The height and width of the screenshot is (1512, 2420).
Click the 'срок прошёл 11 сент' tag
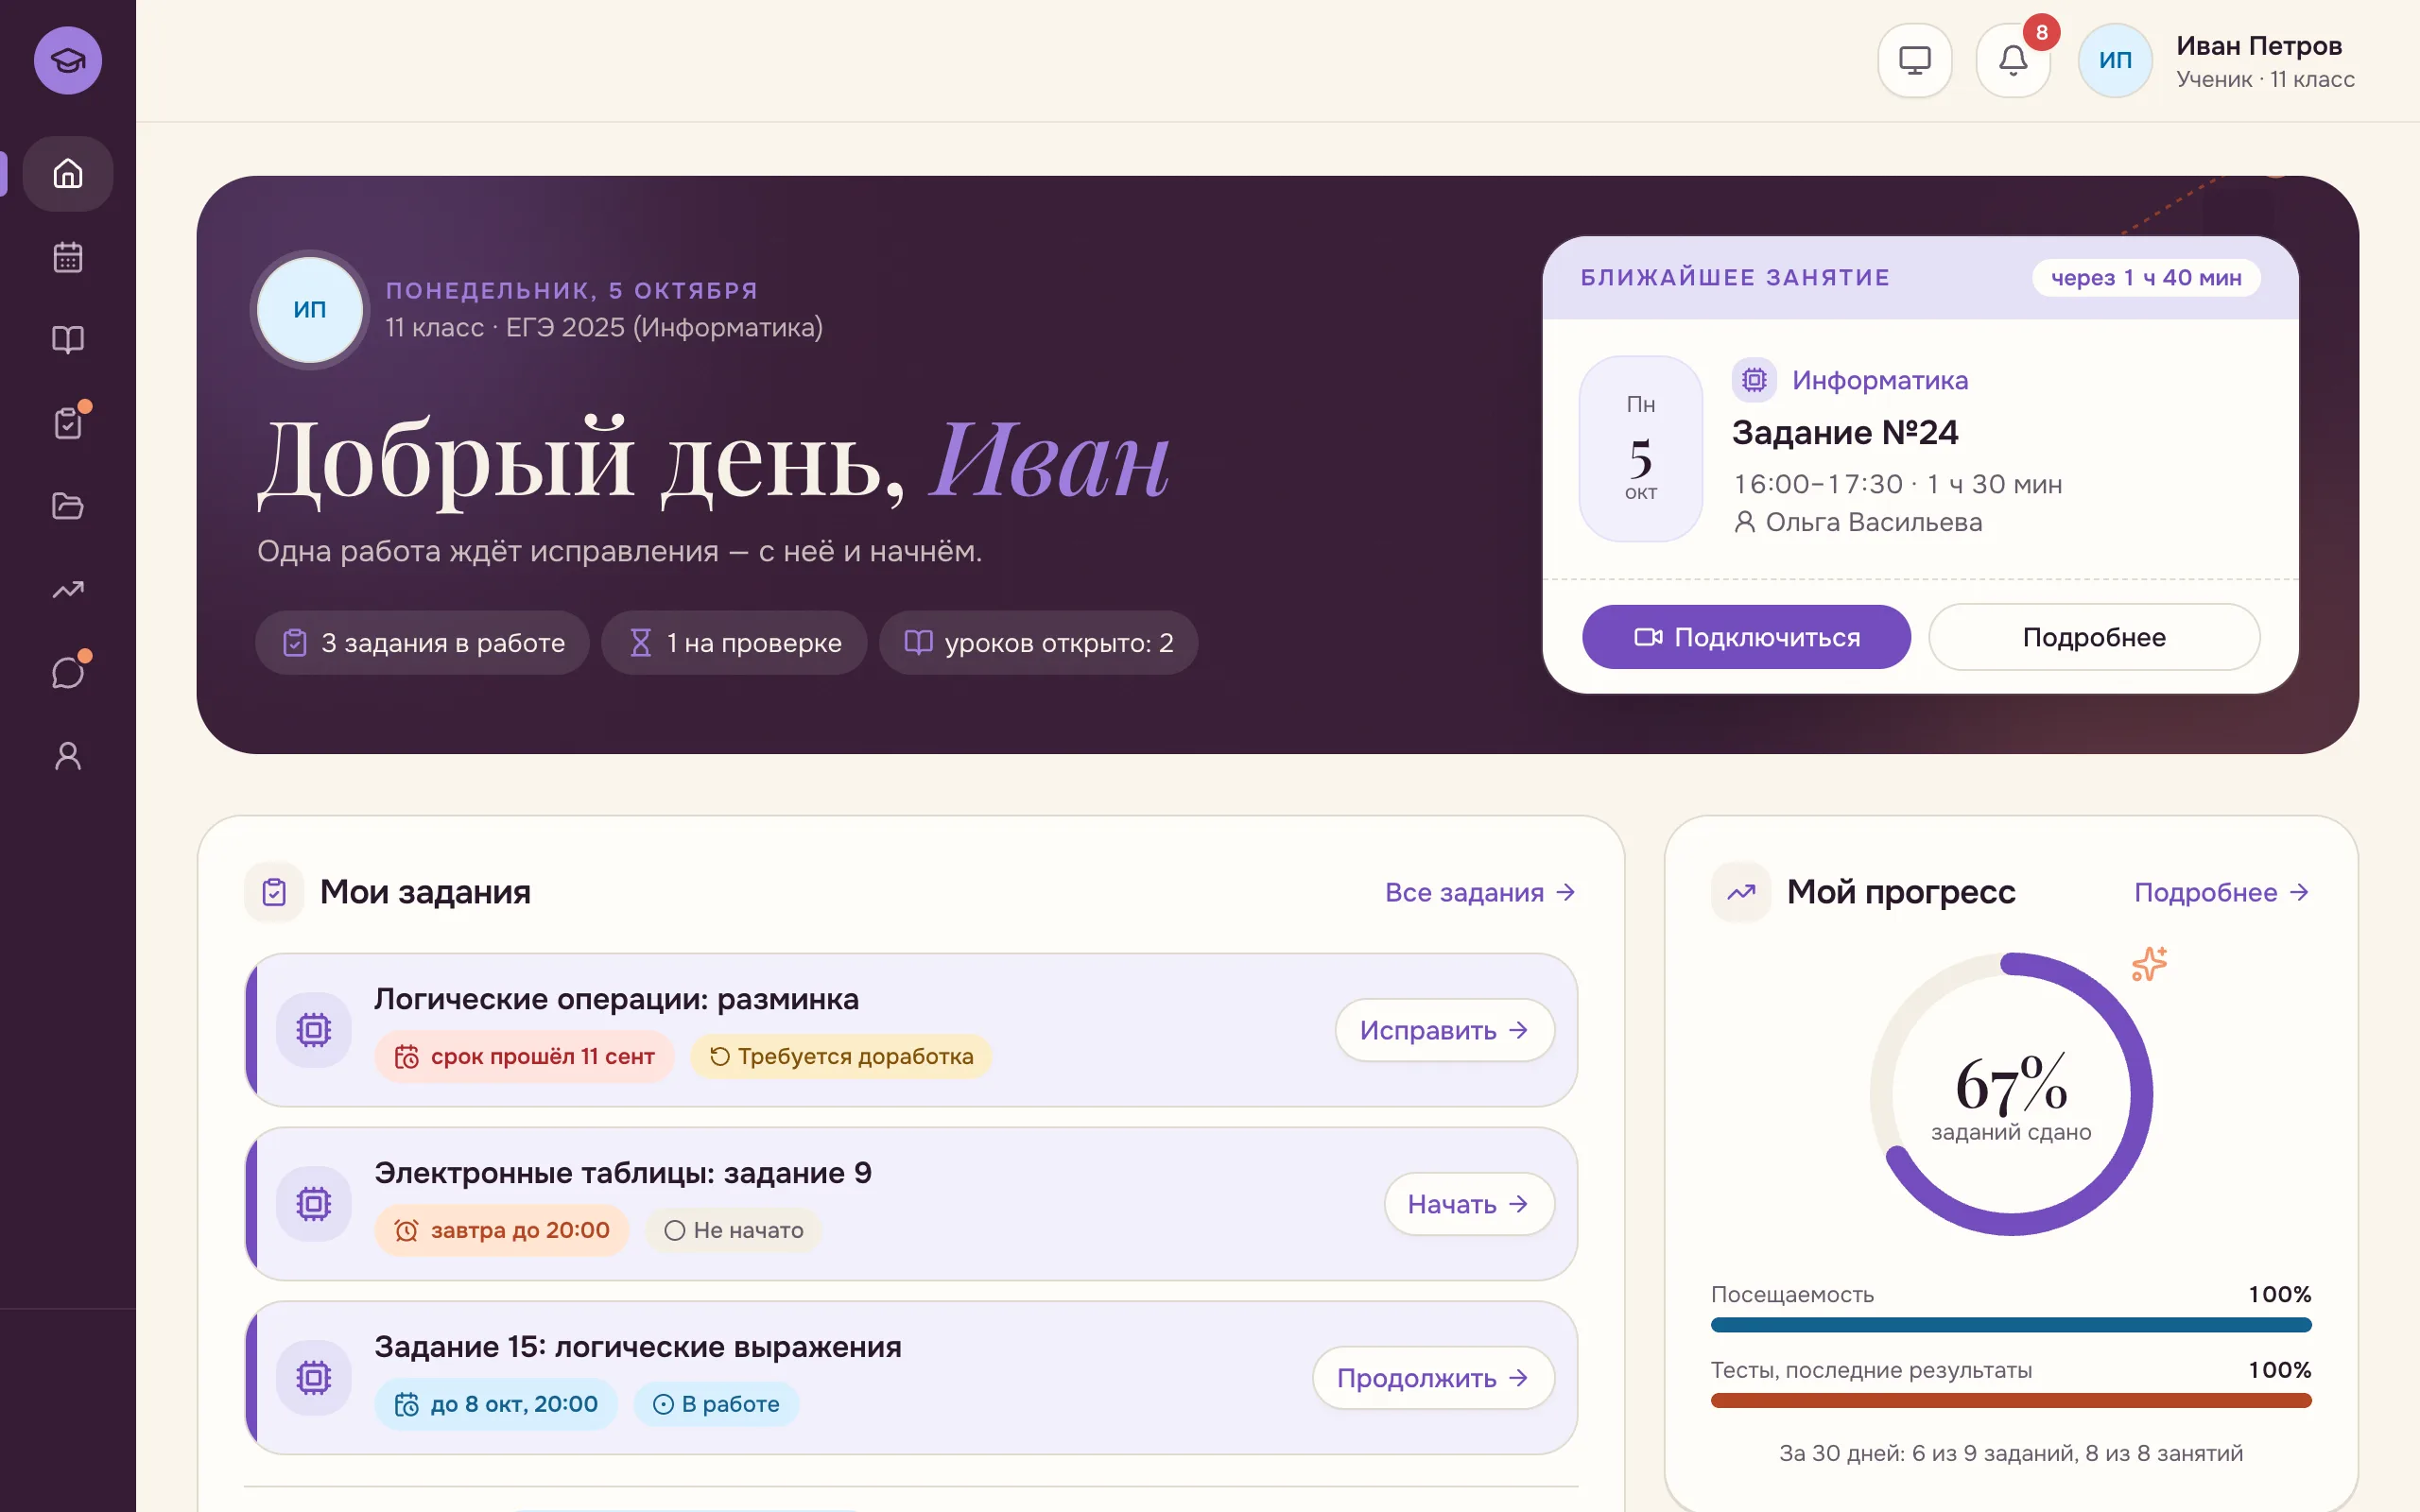pyautogui.click(x=524, y=1056)
